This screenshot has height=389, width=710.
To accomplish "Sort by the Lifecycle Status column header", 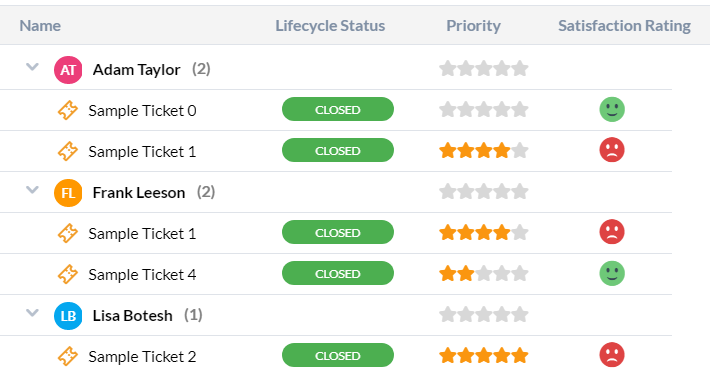I will point(330,26).
